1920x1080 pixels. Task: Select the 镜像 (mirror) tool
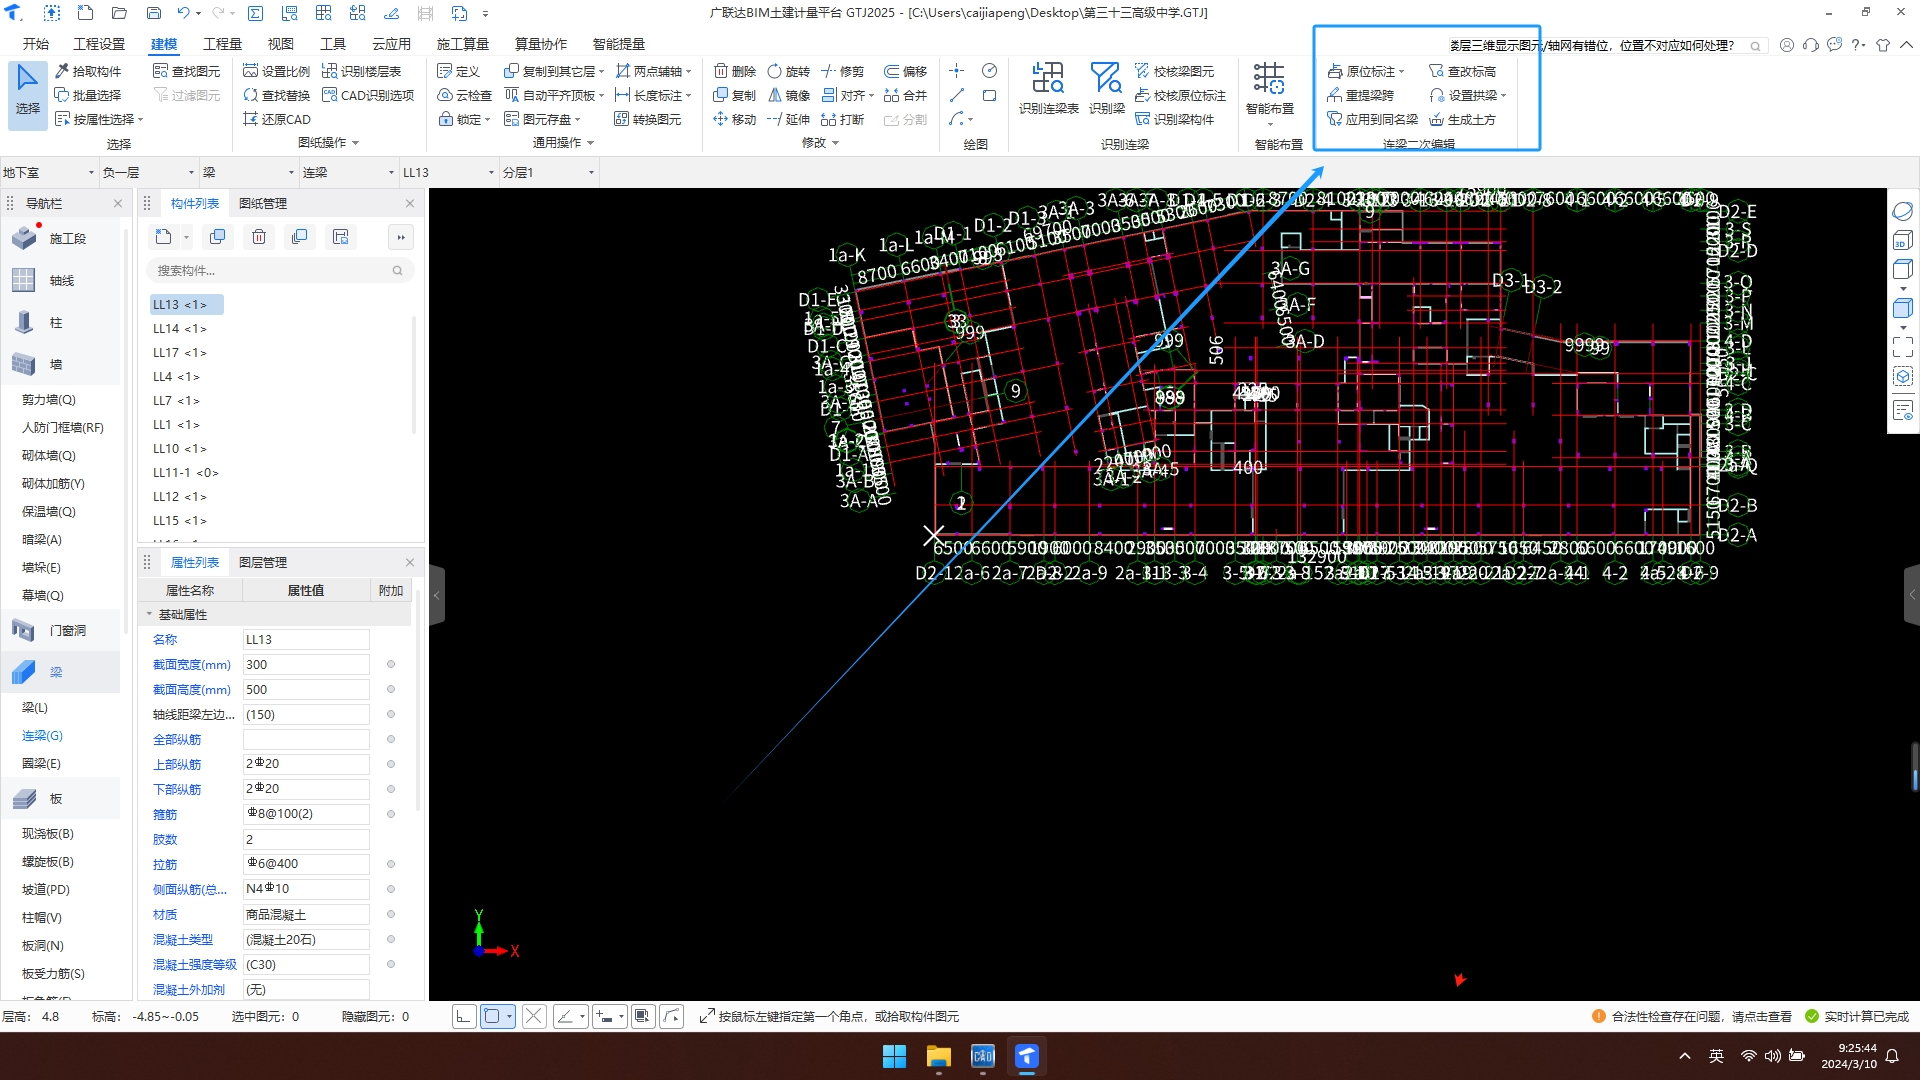tap(788, 95)
